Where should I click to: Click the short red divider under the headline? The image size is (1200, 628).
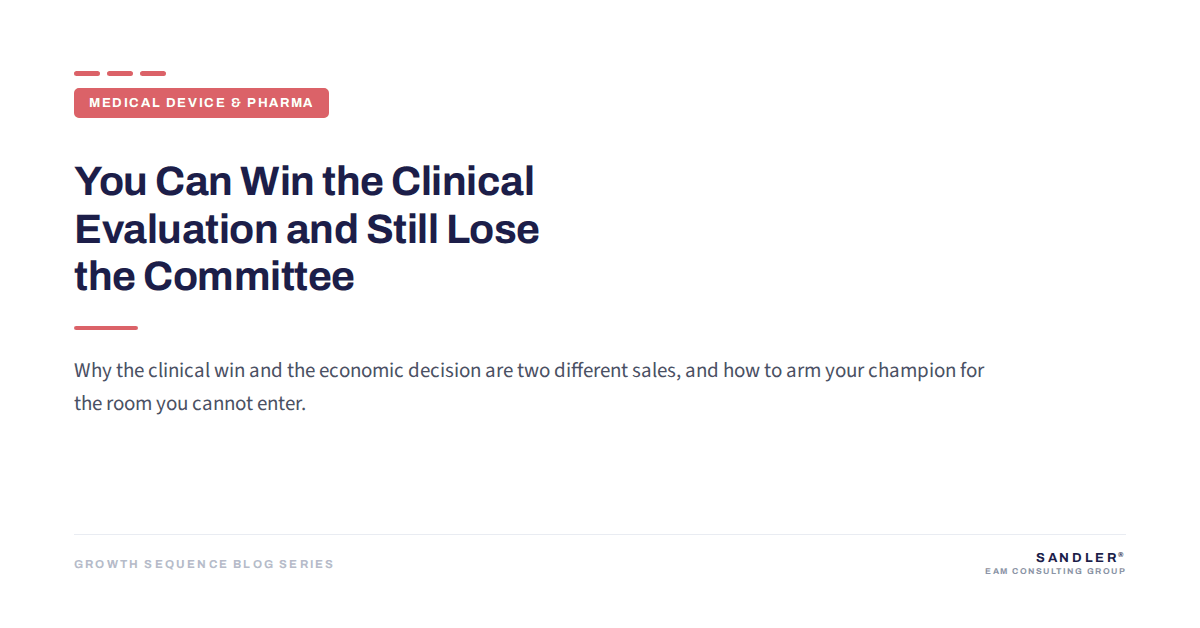106,327
